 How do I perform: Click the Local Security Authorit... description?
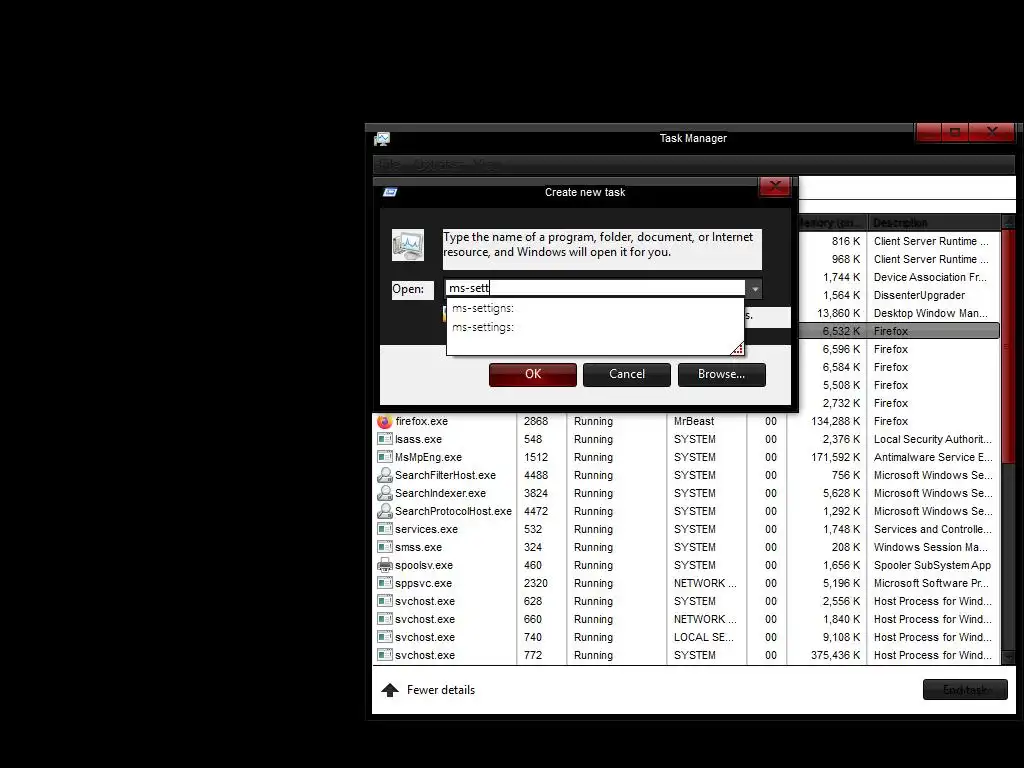pyautogui.click(x=933, y=440)
